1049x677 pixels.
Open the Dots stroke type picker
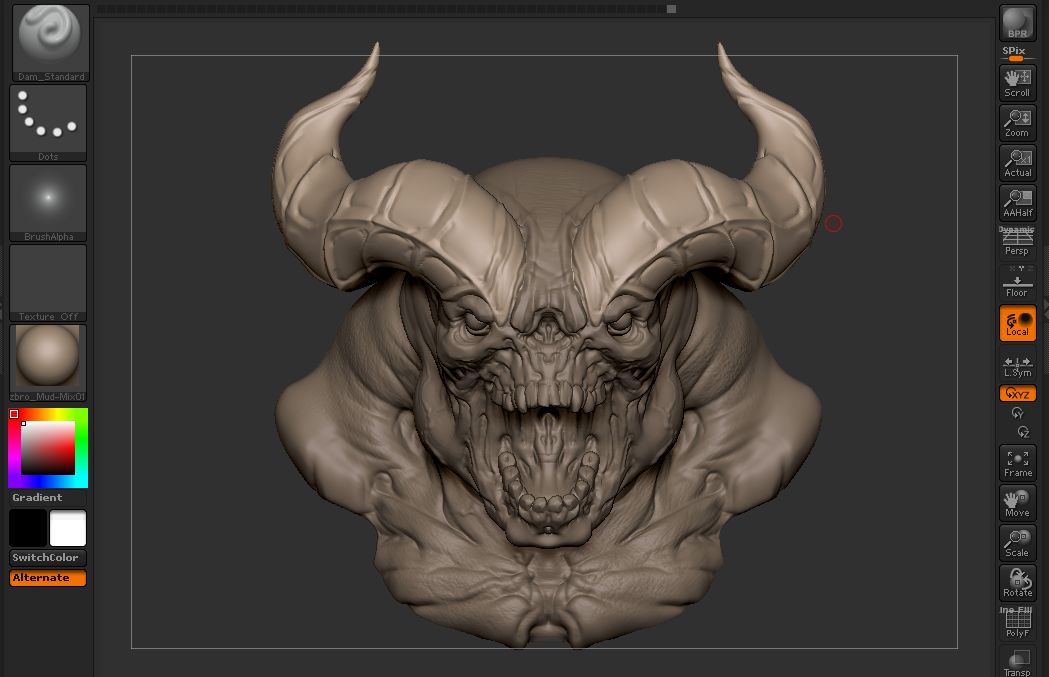point(48,123)
